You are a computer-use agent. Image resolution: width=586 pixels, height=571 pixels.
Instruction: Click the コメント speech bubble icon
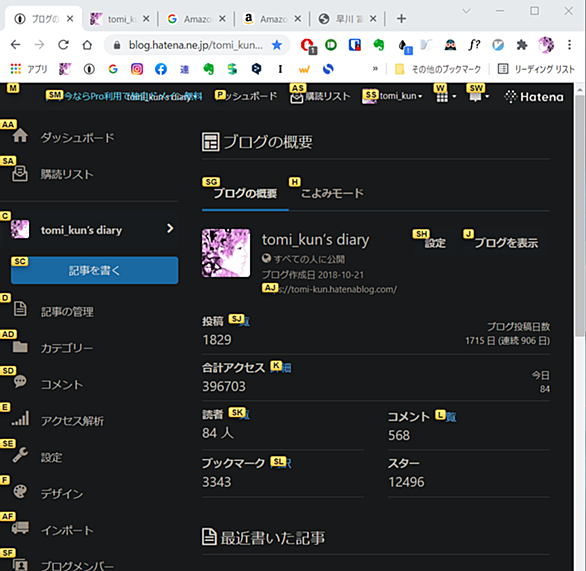coord(20,382)
